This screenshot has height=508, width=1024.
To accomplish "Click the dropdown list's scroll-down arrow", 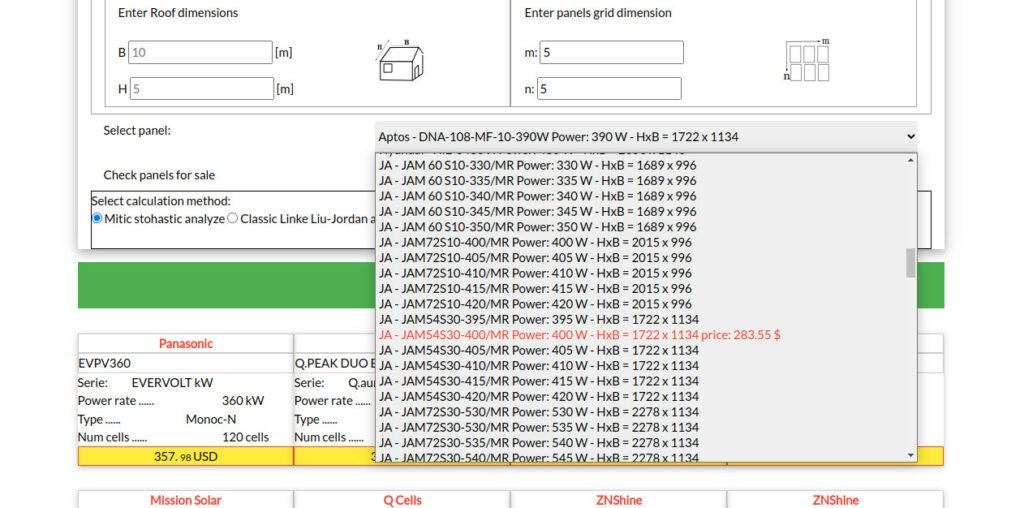I will pos(910,454).
